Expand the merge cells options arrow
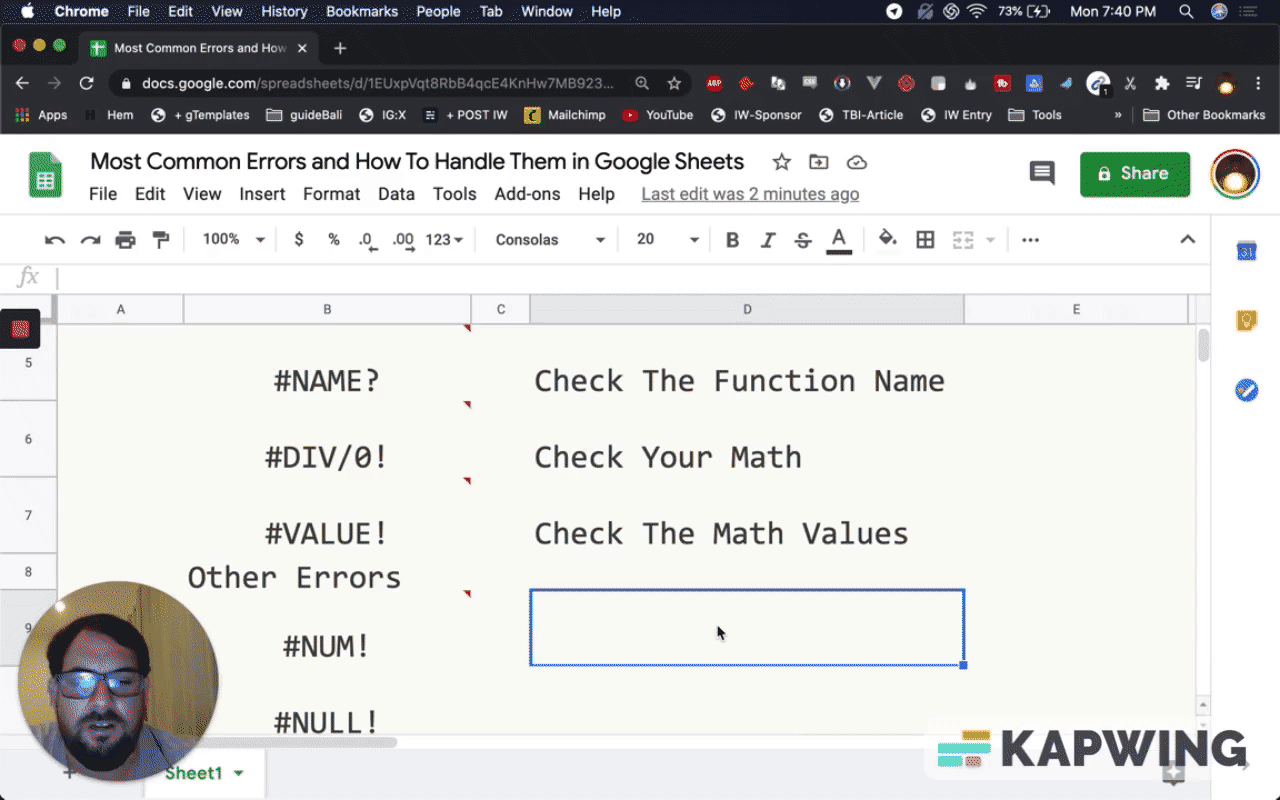The image size is (1280, 800). tap(991, 240)
